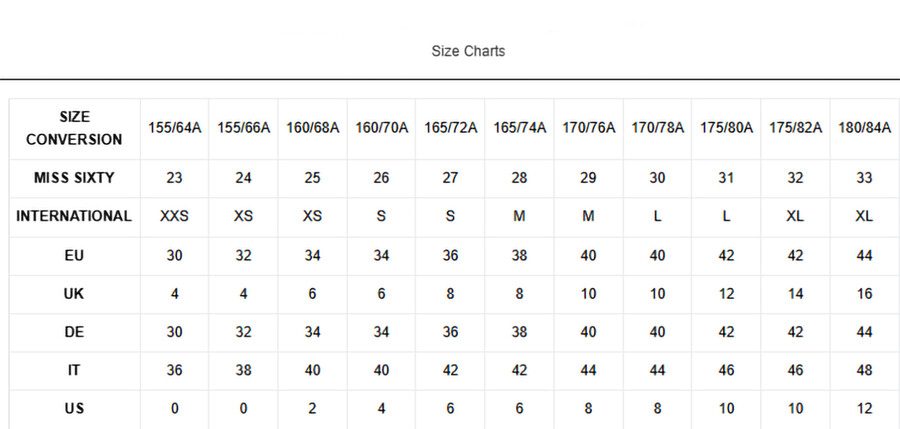Click the Size Charts heading
The height and width of the screenshot is (429, 900).
[468, 51]
